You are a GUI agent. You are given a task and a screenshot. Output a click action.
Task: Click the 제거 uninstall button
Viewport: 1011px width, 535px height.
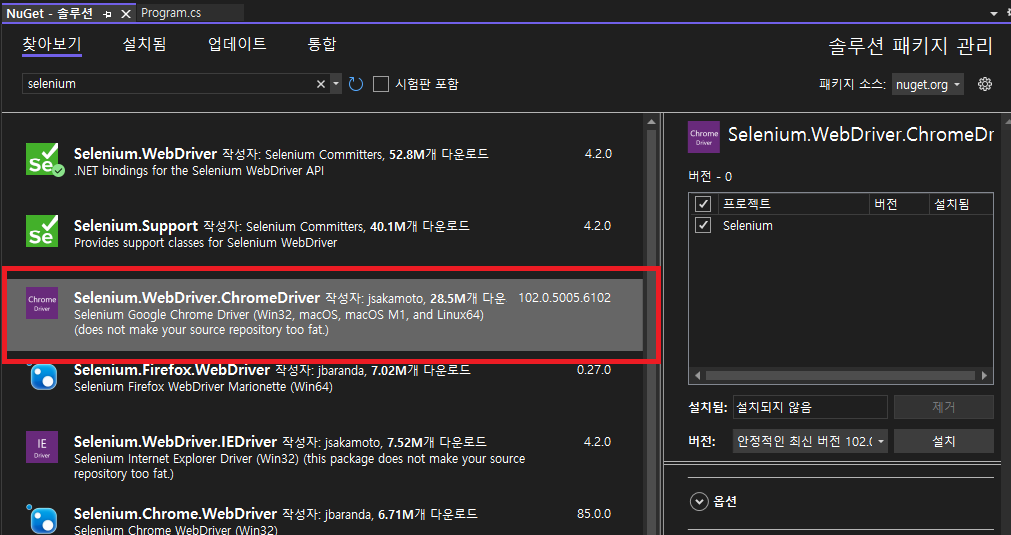[x=944, y=407]
